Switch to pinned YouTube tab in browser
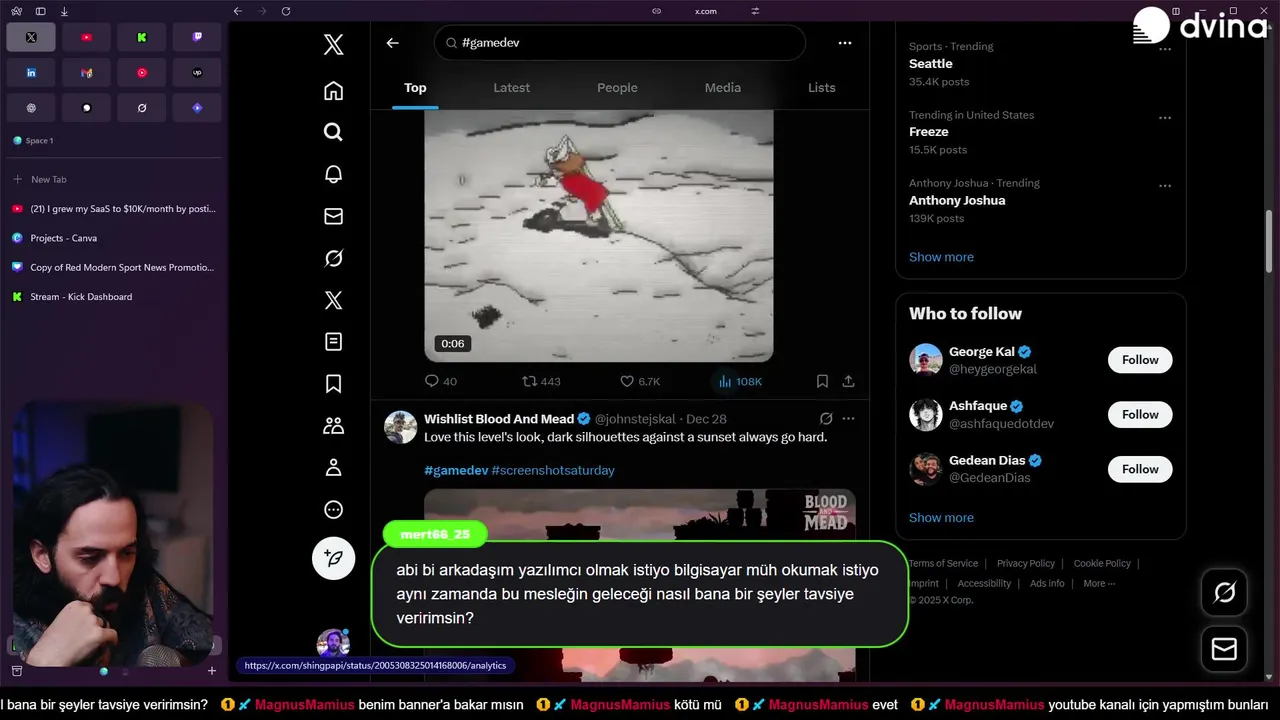Image resolution: width=1280 pixels, height=720 pixels. click(86, 37)
